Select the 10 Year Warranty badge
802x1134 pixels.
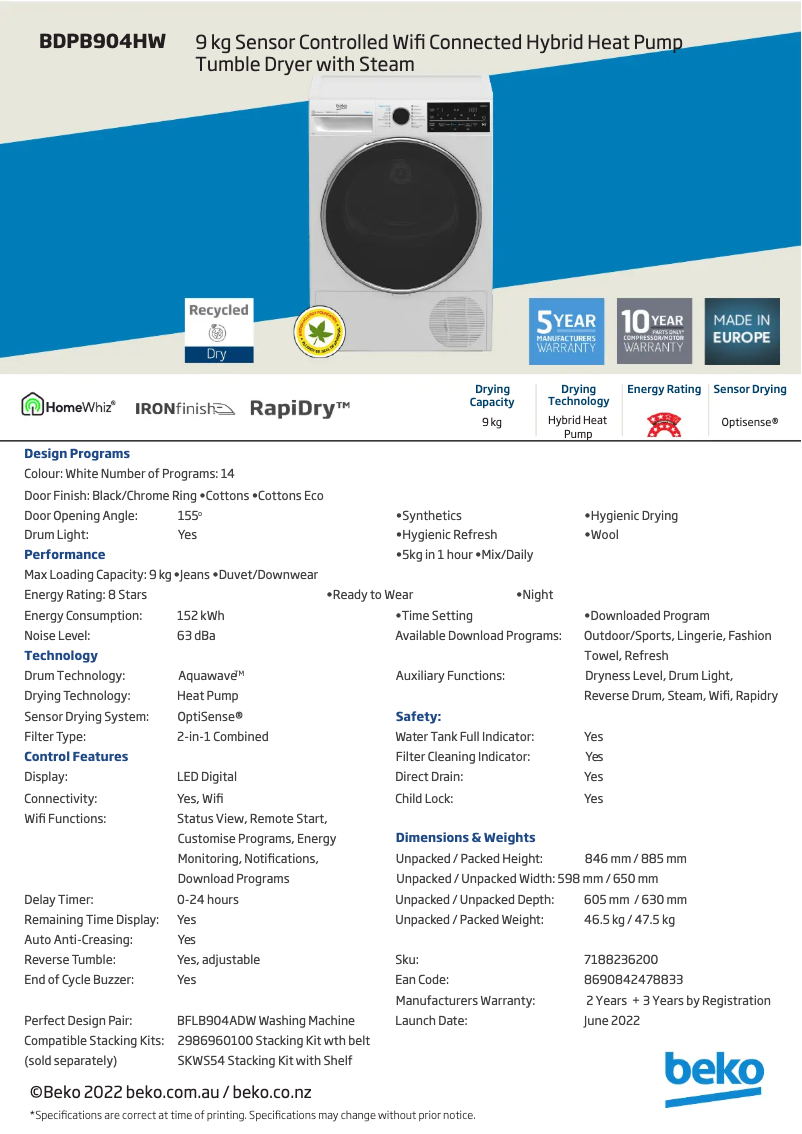pos(654,331)
